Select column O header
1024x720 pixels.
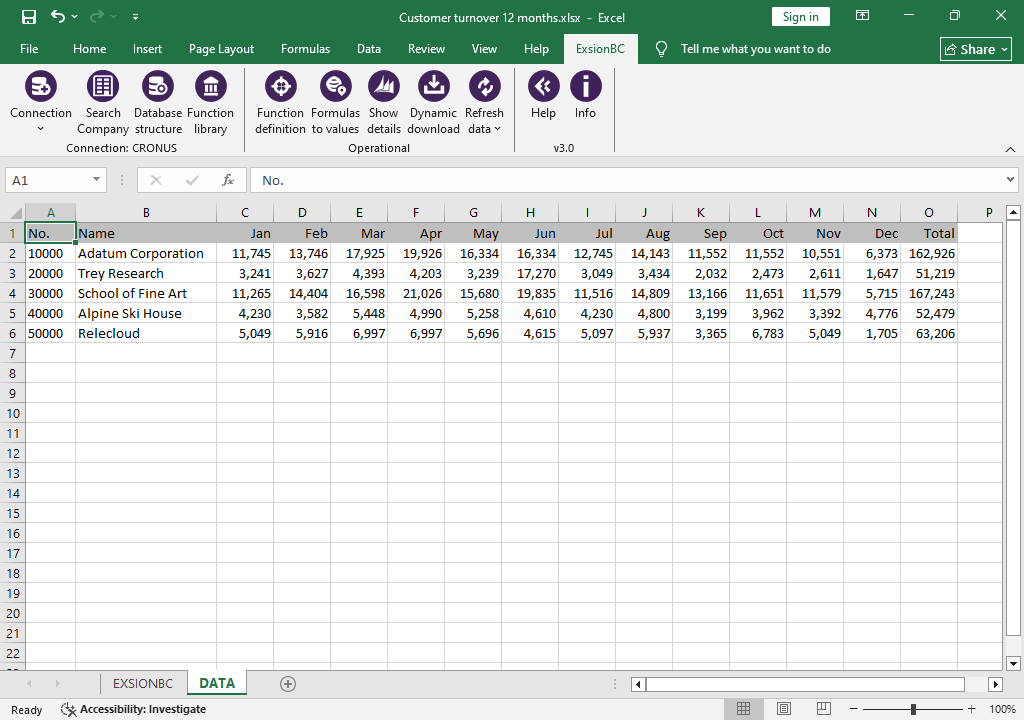point(929,212)
